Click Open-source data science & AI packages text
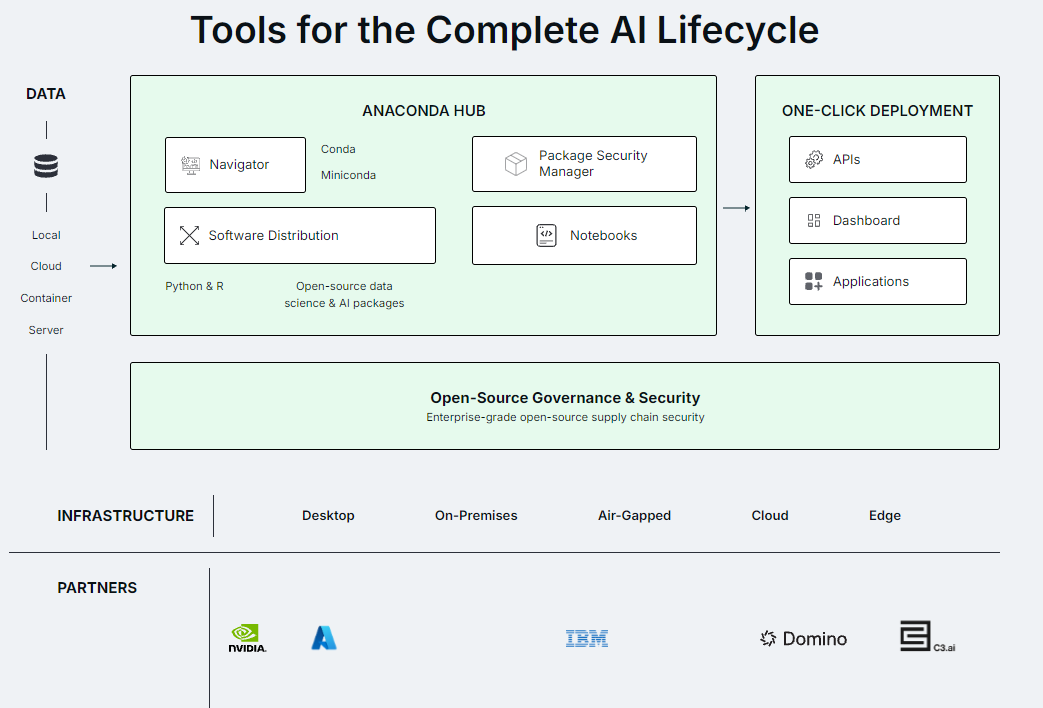 (345, 295)
